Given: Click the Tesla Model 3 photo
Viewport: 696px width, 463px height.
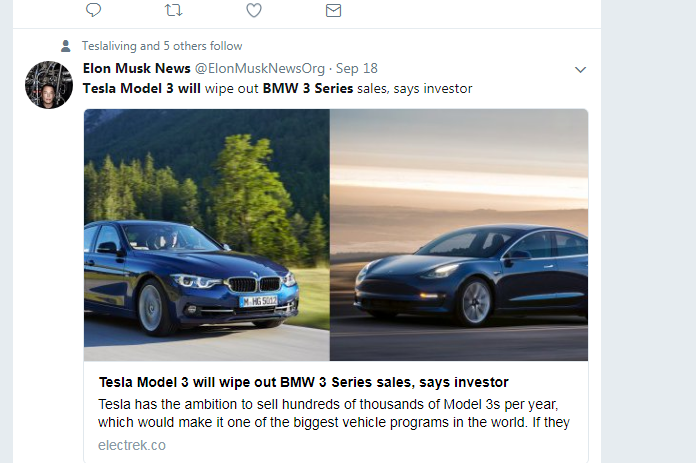Looking at the screenshot, I should 458,235.
